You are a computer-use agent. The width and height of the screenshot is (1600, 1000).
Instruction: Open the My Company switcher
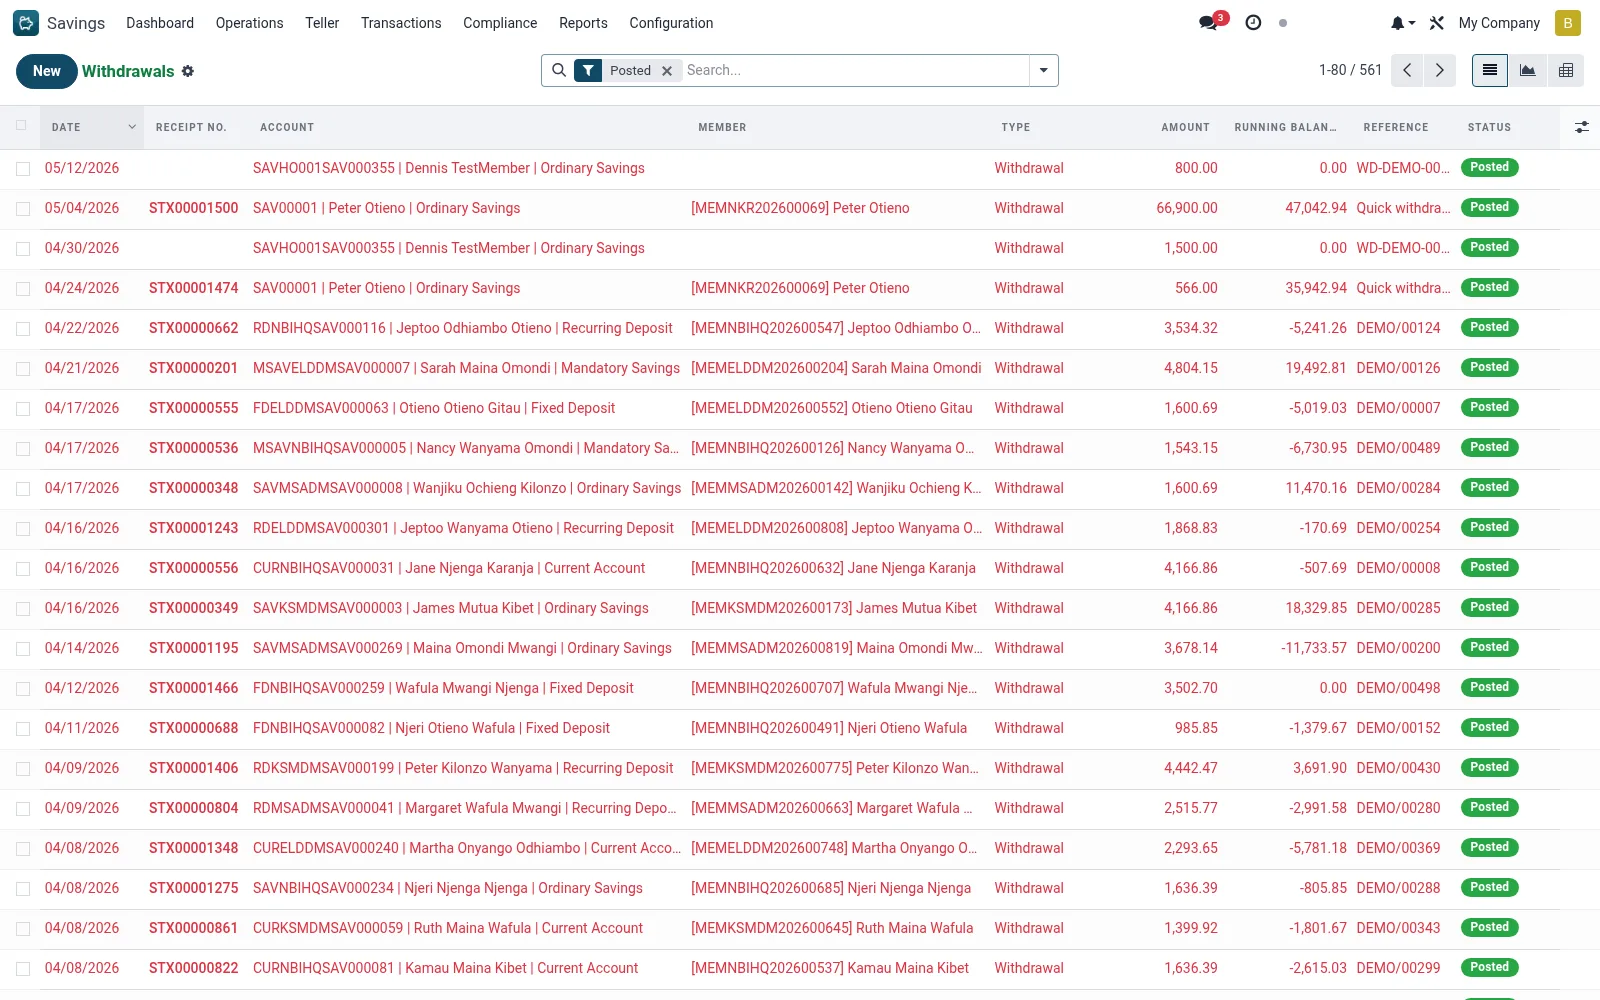click(1499, 23)
